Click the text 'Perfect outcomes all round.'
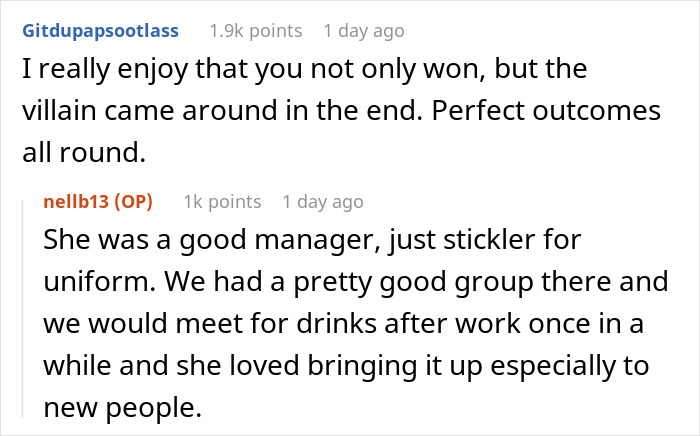This screenshot has height=436, width=700. coord(342,132)
